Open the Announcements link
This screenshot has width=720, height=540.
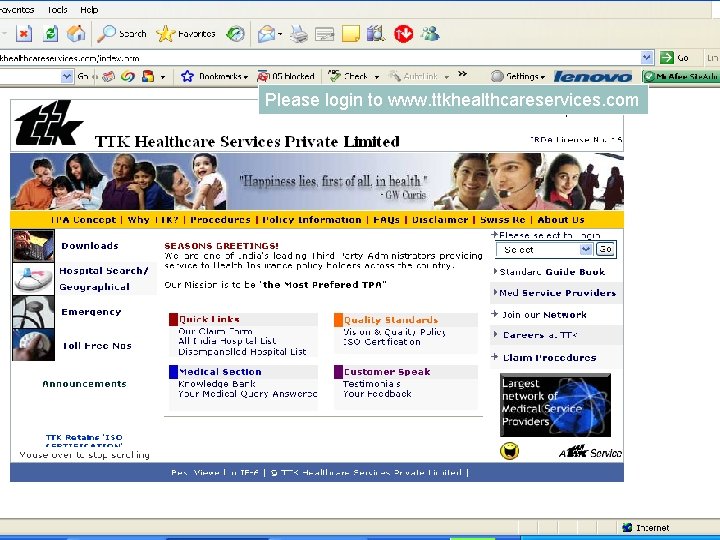[x=84, y=384]
